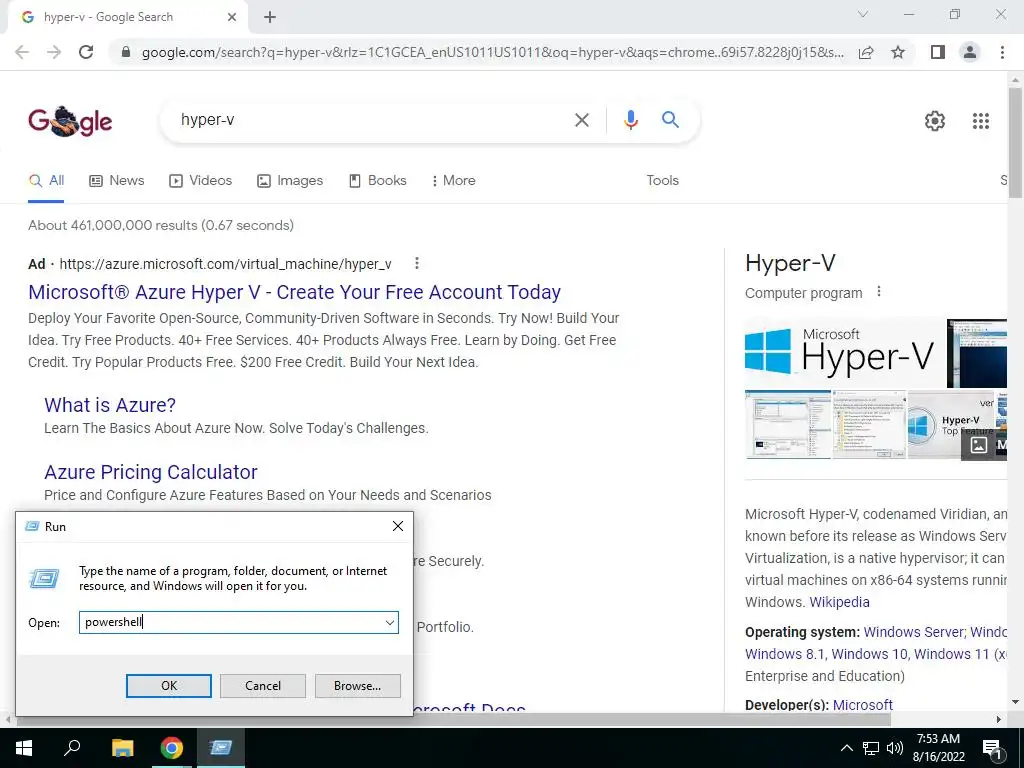The width and height of the screenshot is (1024, 768).
Task: Cancel the Run dialog
Action: 263,686
